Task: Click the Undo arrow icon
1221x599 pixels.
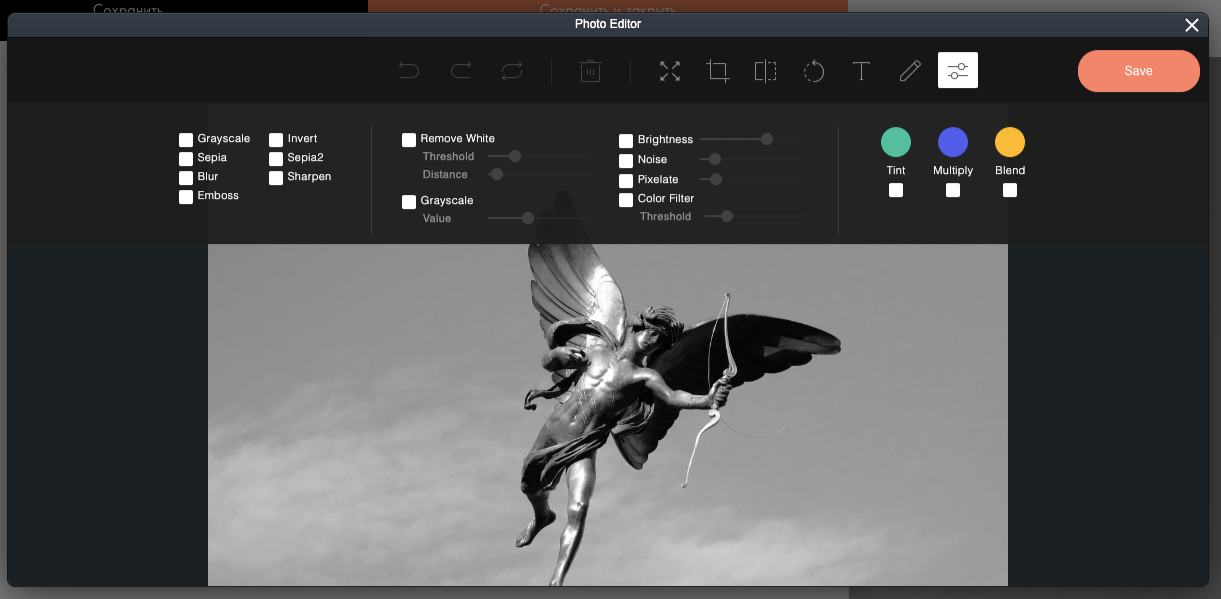Action: (409, 71)
